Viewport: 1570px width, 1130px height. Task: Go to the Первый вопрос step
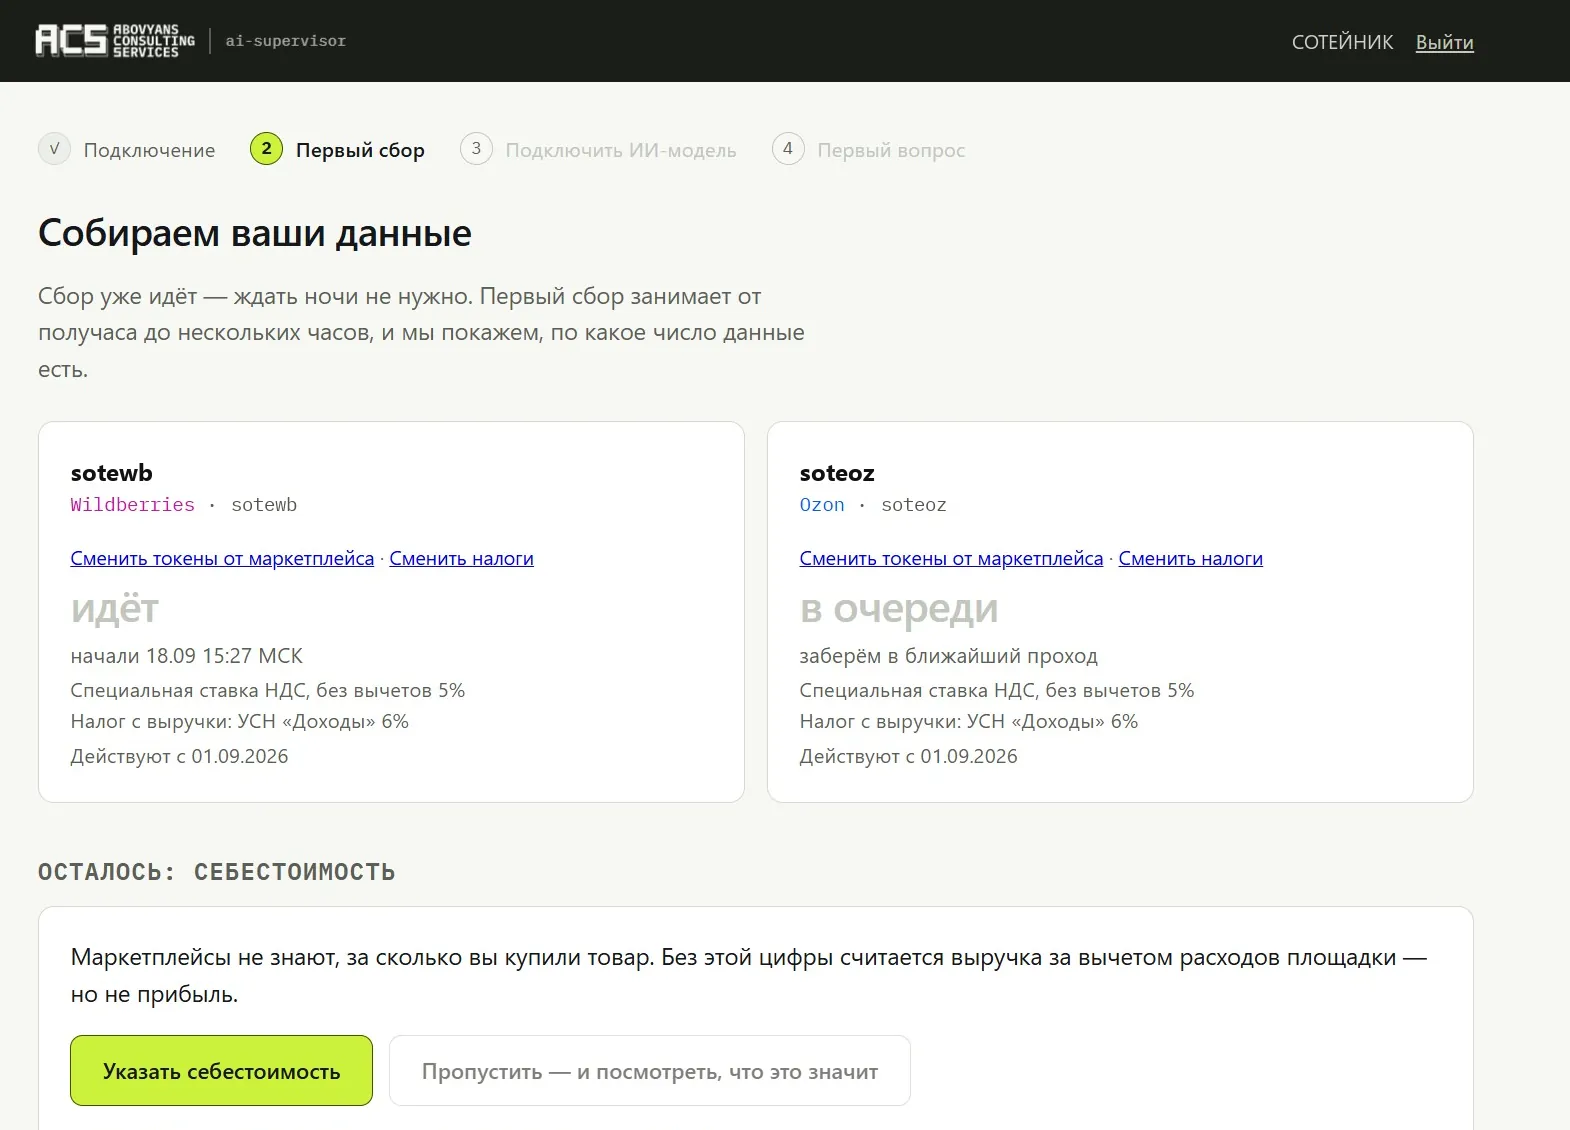coord(891,150)
